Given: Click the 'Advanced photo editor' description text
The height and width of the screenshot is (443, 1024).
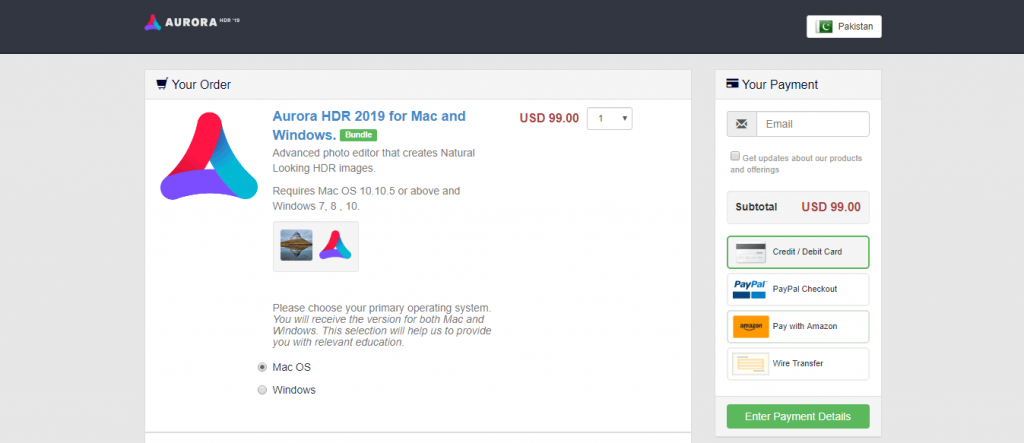Looking at the screenshot, I should [374, 161].
